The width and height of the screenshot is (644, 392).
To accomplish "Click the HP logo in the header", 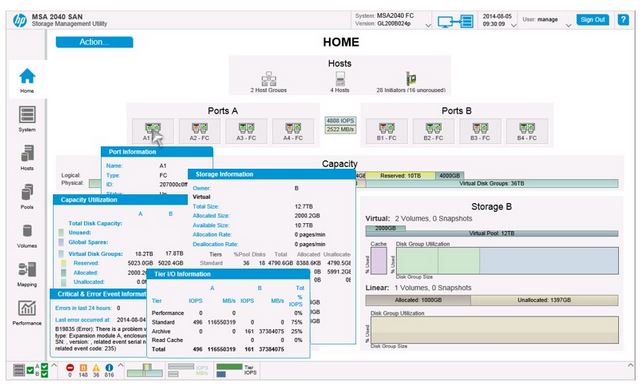I will (19, 20).
